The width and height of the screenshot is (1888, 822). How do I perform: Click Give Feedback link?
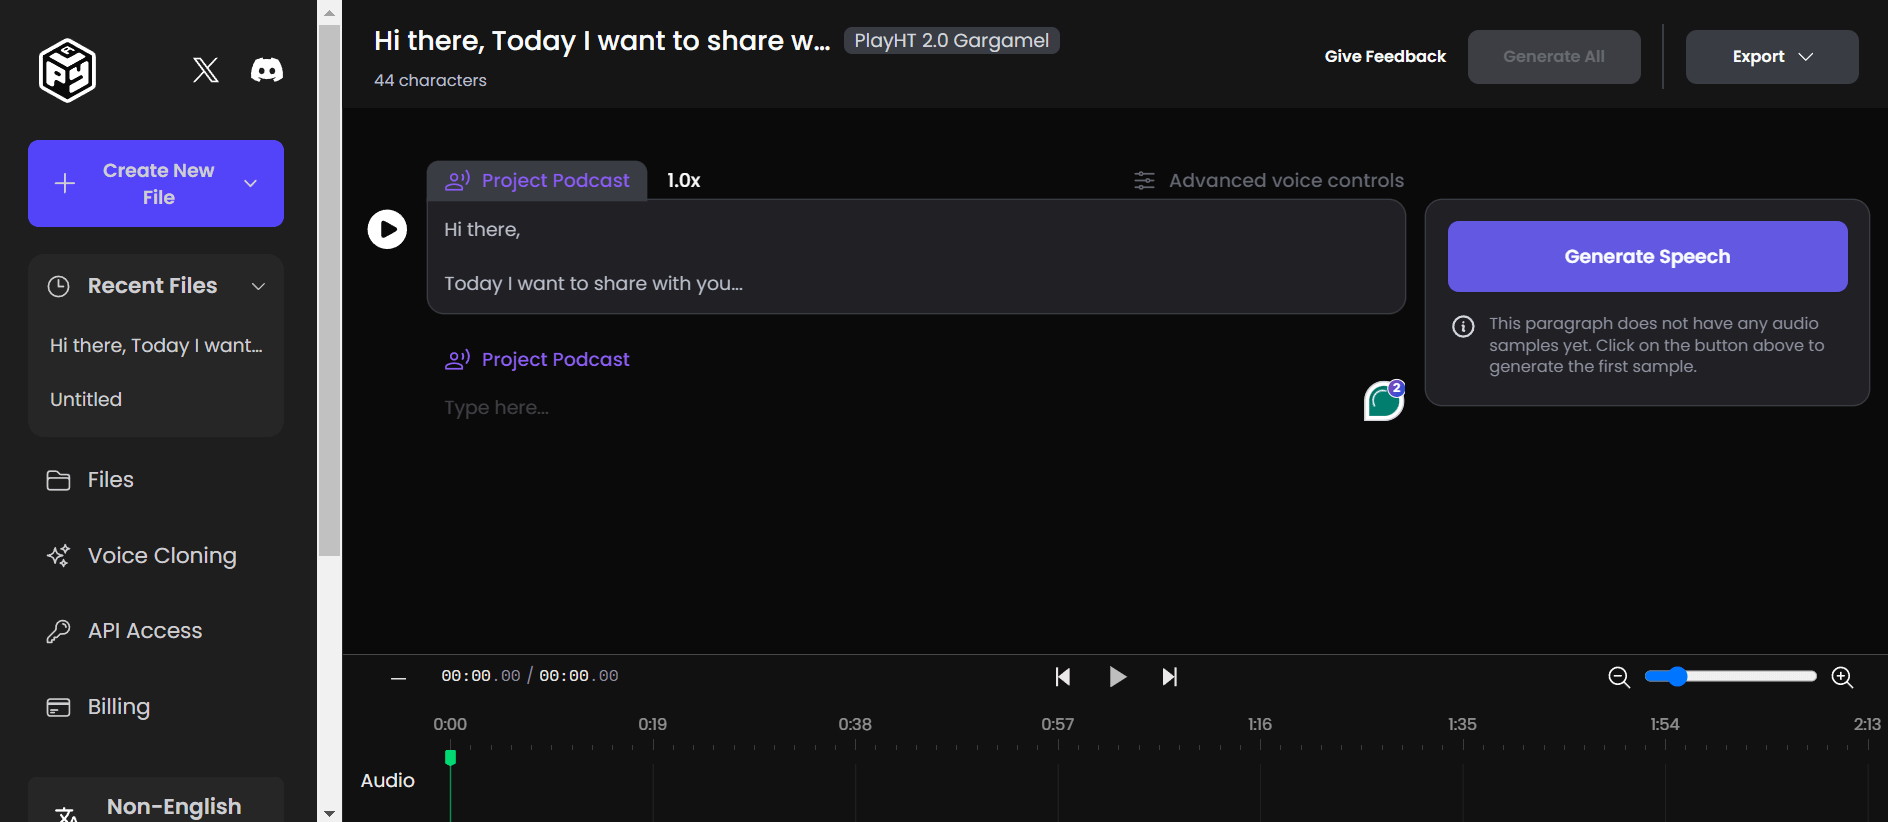[1384, 57]
